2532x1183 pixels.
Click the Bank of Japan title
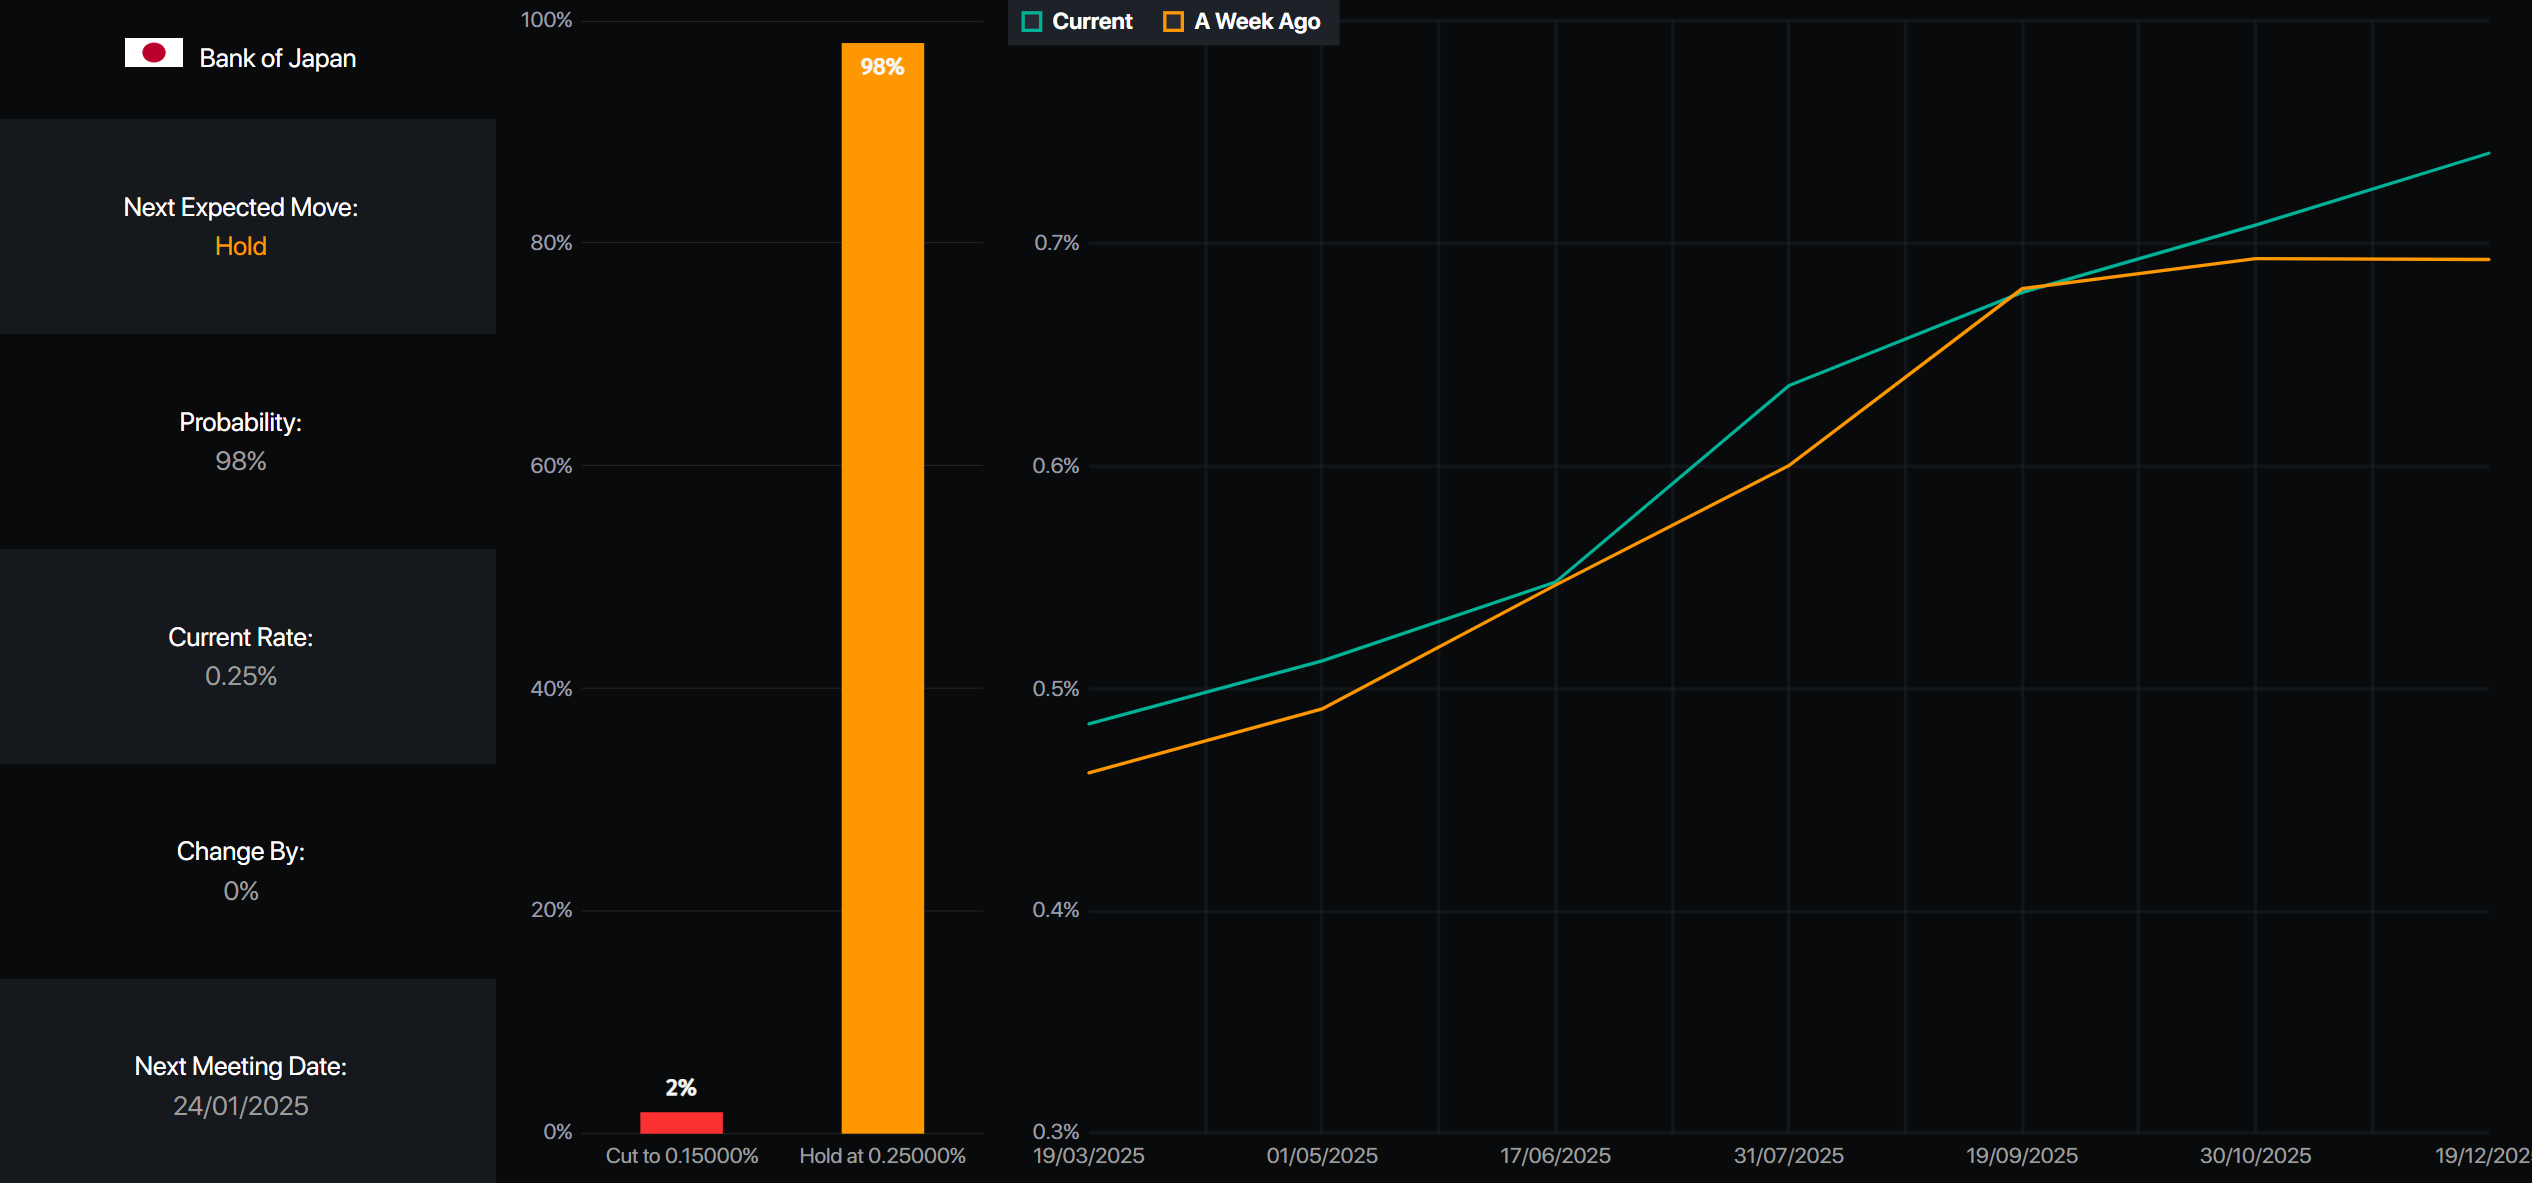277,58
